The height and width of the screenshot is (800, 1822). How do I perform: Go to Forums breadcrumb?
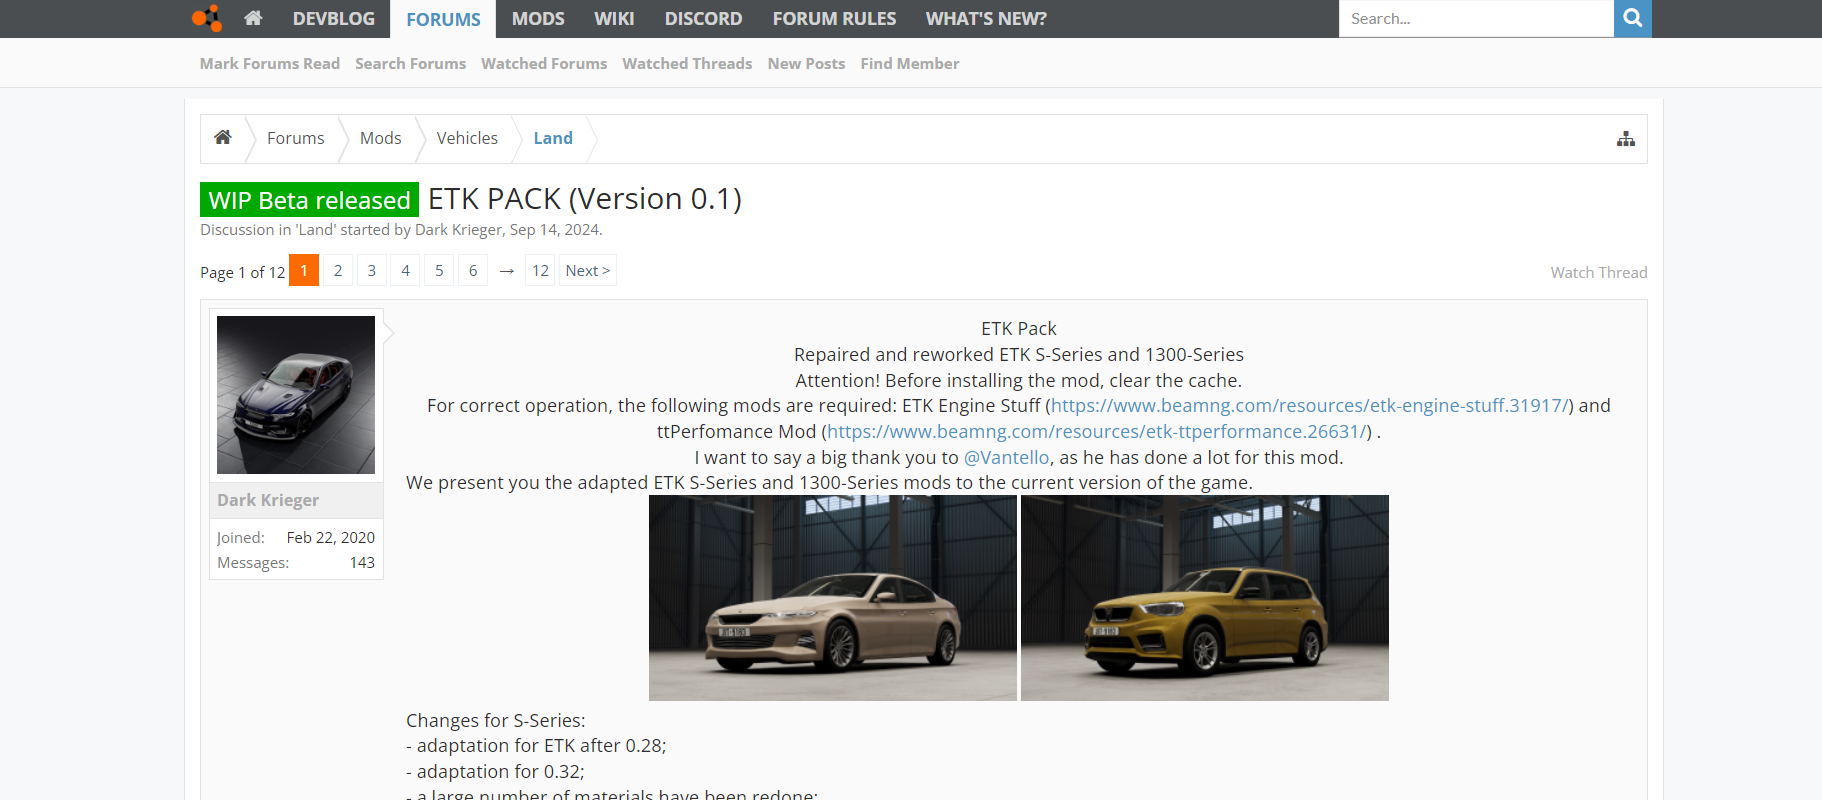click(x=296, y=138)
